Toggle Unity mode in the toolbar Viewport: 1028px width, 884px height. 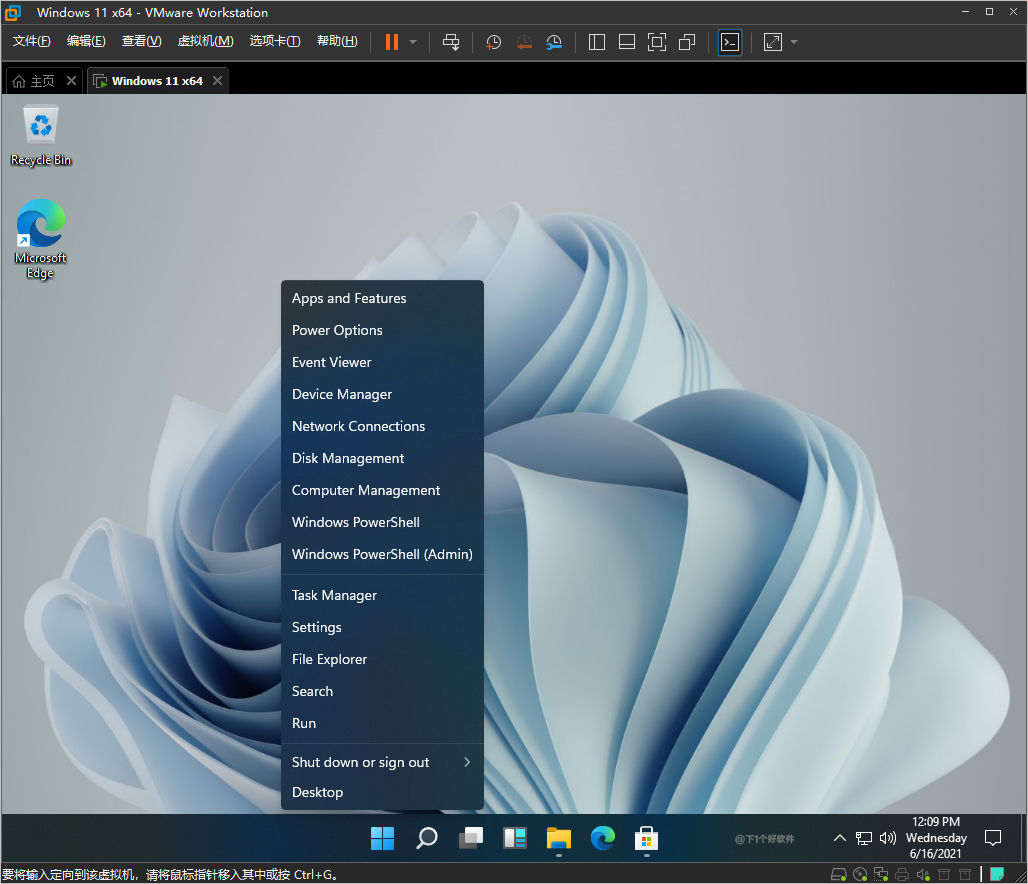pyautogui.click(x=687, y=42)
